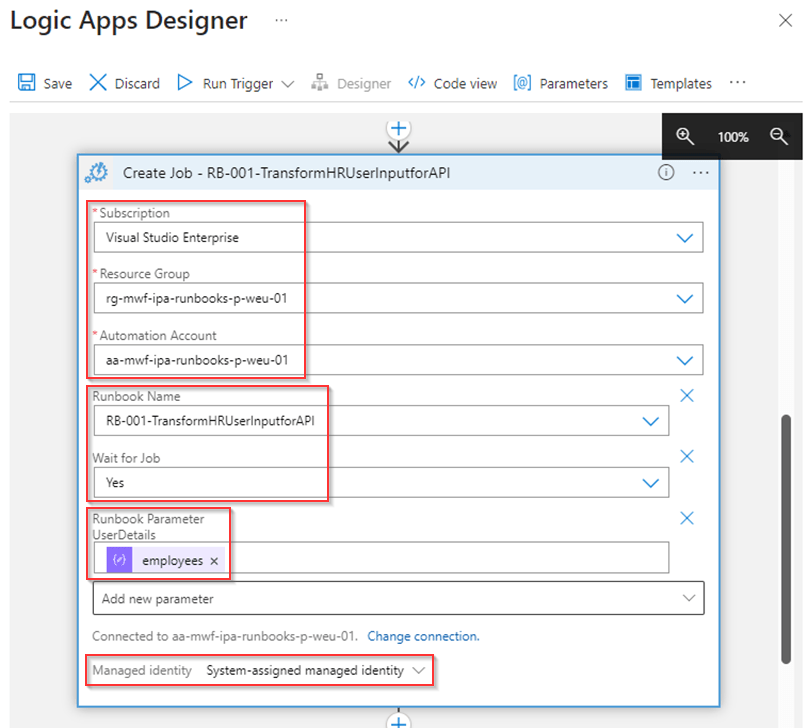Expand the Resource Group dropdown
Image resolution: width=808 pixels, height=728 pixels.
[x=684, y=298]
